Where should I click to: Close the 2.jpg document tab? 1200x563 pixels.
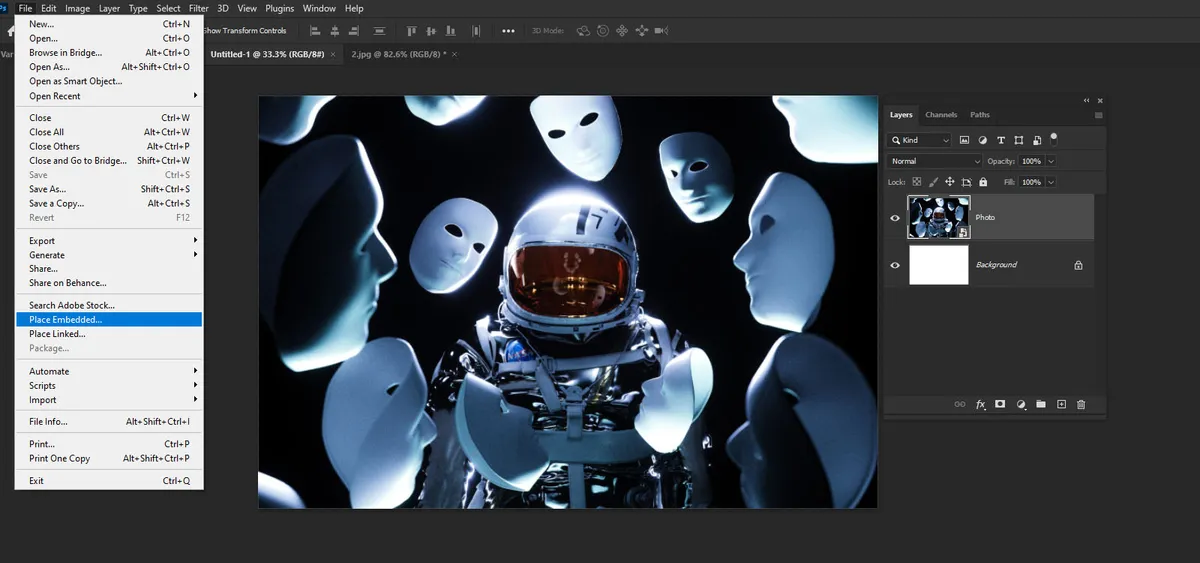coord(454,54)
